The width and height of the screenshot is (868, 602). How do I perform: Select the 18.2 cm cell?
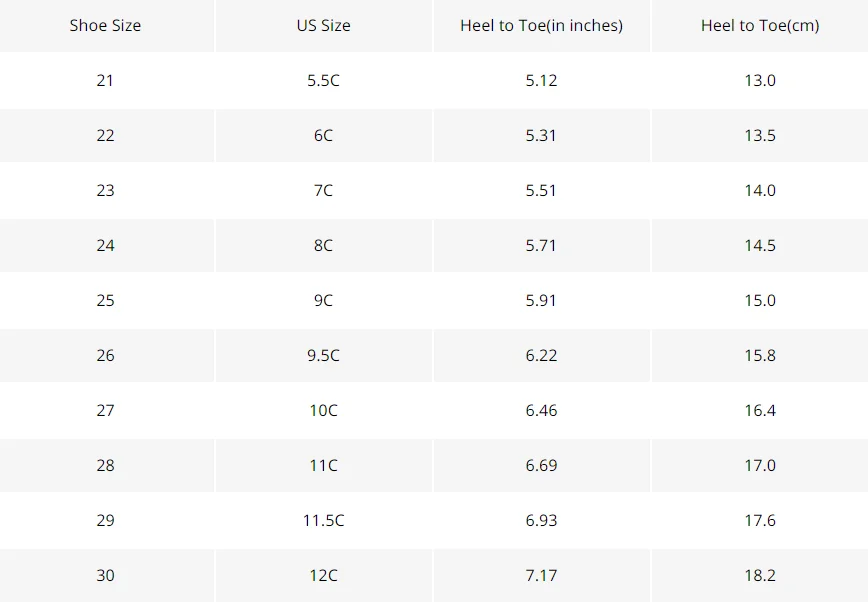pyautogui.click(x=760, y=575)
